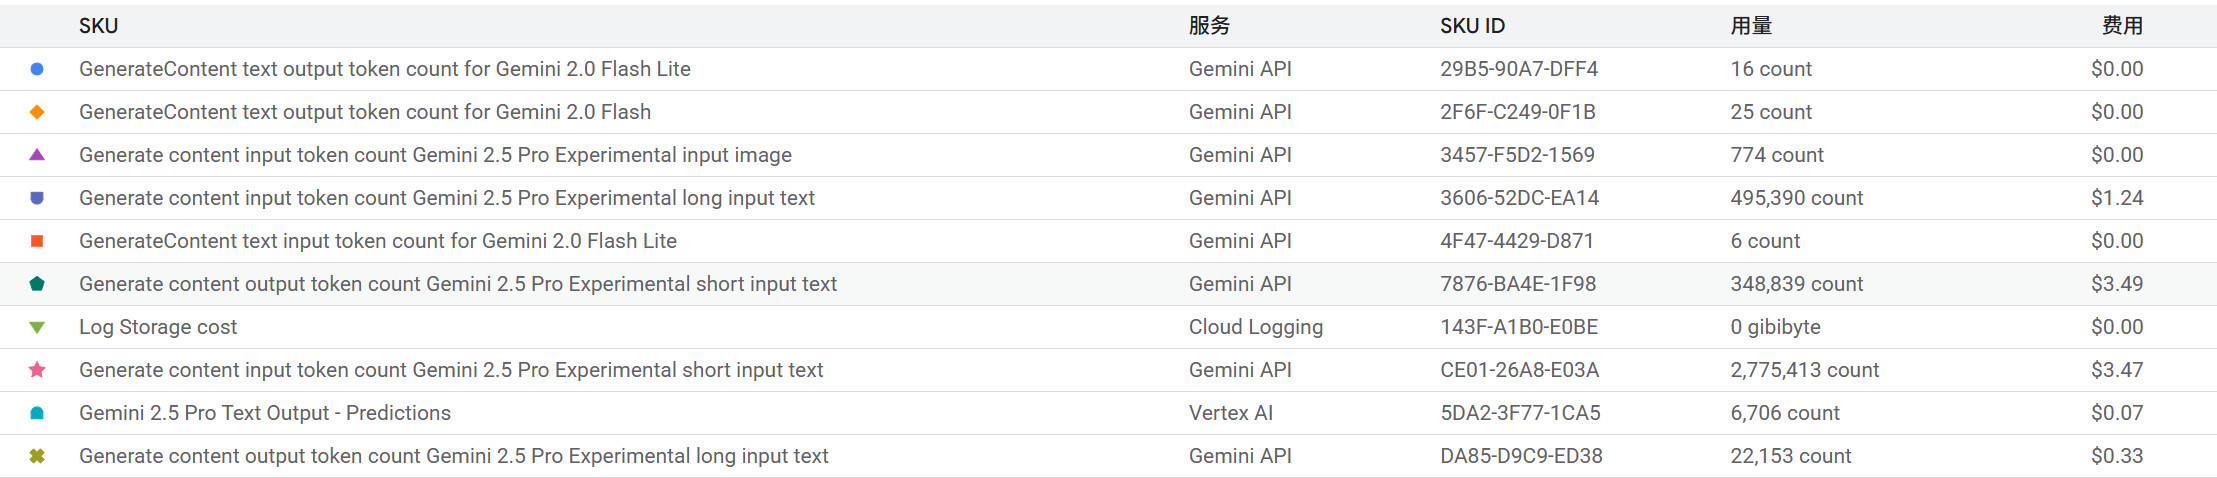
Task: Select the Log Storage cost SKU name
Action: 158,327
